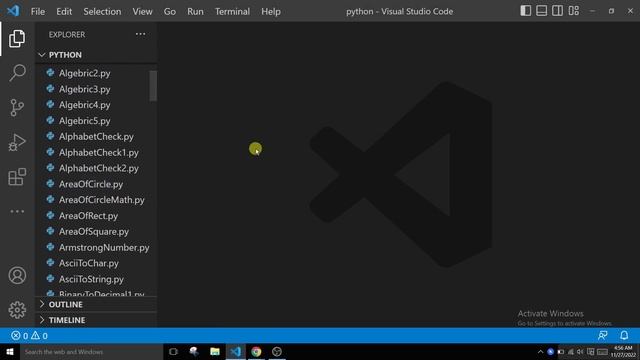640x360 pixels.
Task: Open the Edit menu
Action: coord(64,11)
